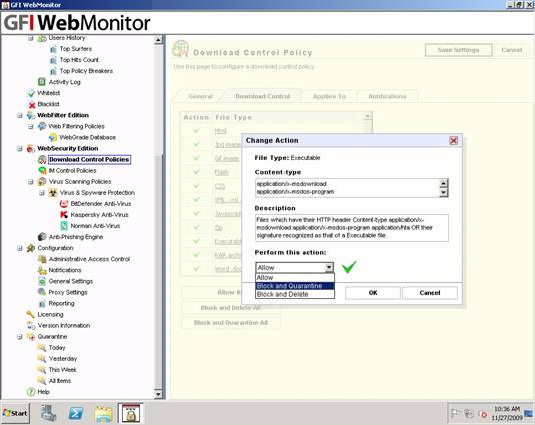This screenshot has width=535, height=425.
Task: Collapse the Quarantine tree node
Action: 19,337
